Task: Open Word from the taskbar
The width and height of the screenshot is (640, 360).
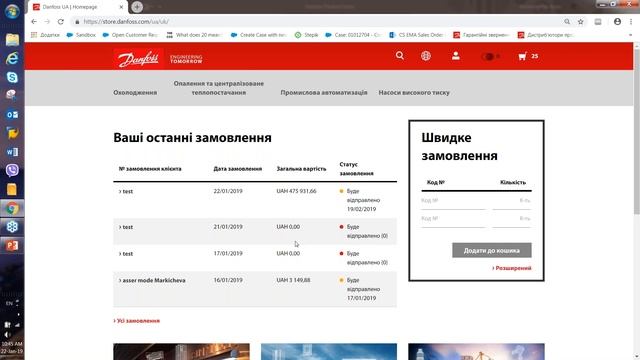Action: pos(12,152)
